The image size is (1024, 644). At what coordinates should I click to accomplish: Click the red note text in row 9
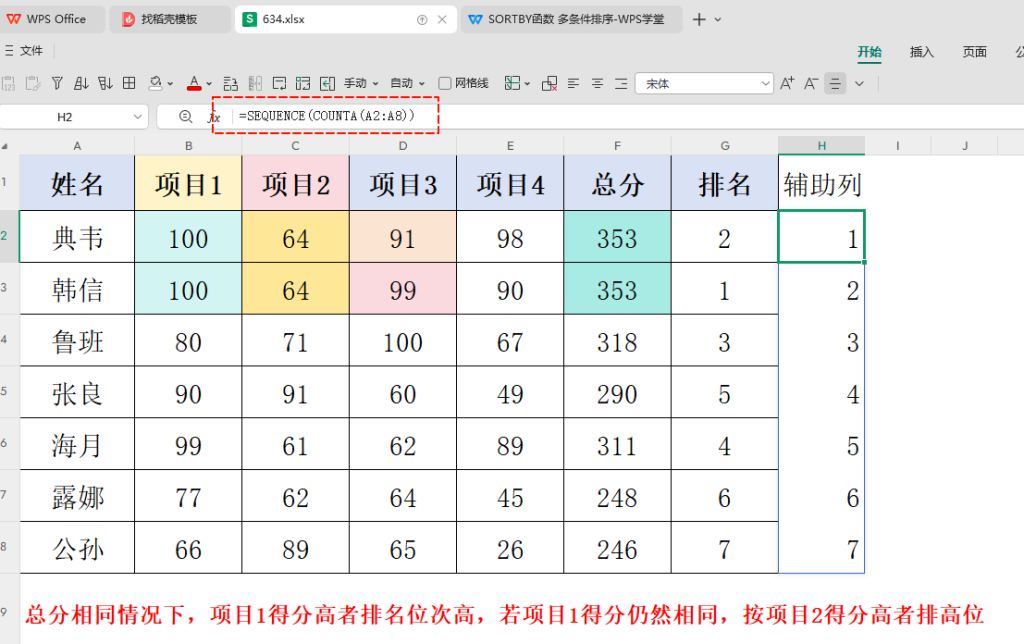(x=504, y=614)
